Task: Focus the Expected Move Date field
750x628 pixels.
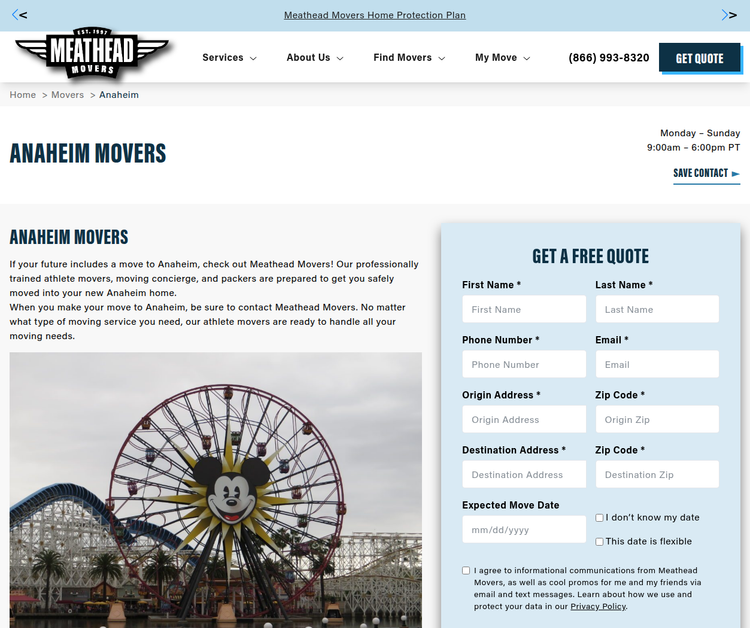Action: [524, 529]
